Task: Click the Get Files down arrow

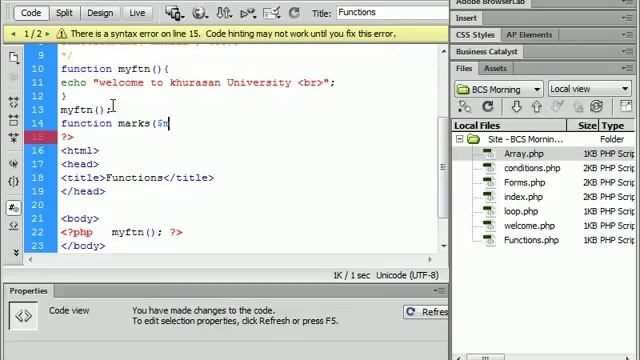Action: click(x=517, y=107)
